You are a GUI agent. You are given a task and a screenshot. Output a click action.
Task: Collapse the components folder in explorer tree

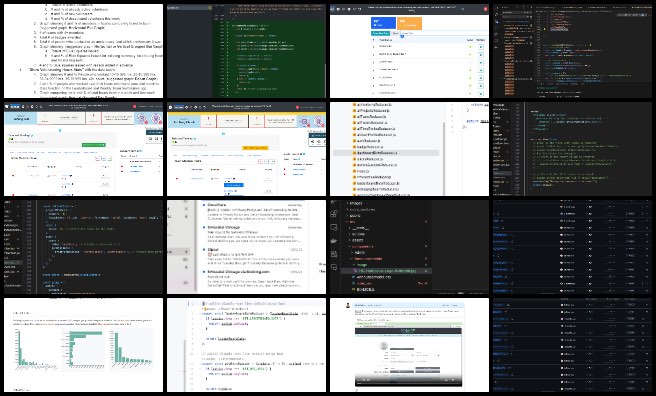[x=362, y=247]
